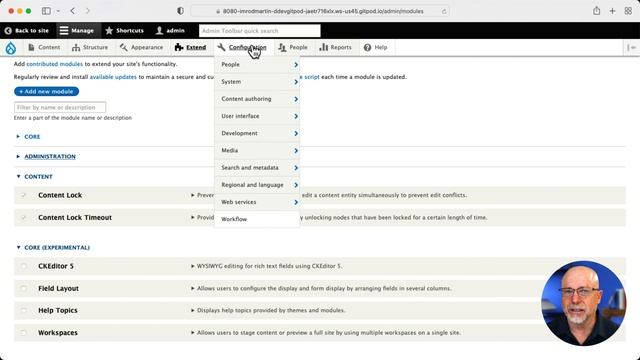Click the Workspaces module name

58,333
